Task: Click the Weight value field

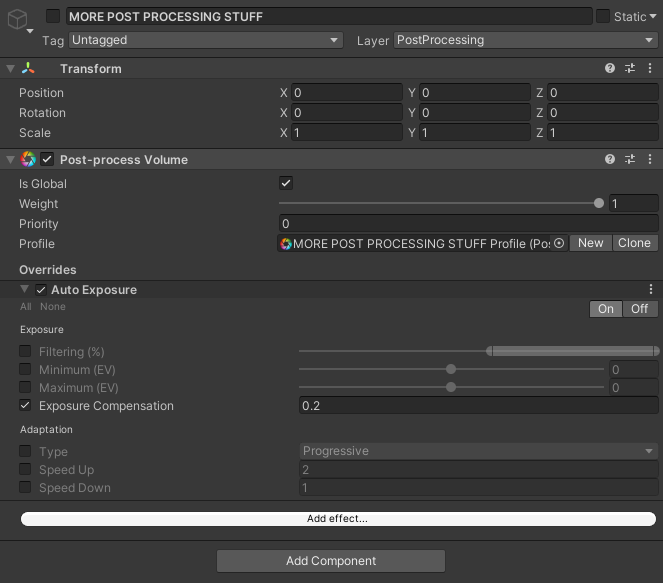Action: [x=633, y=203]
